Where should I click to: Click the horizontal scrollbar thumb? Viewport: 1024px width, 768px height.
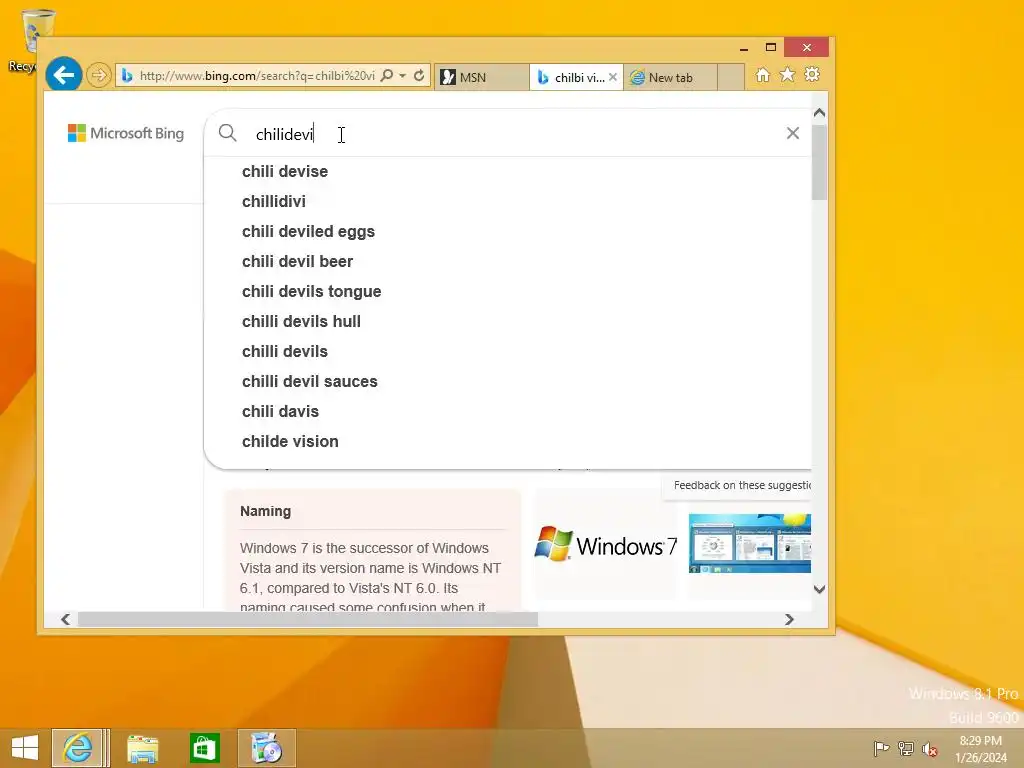tap(308, 619)
